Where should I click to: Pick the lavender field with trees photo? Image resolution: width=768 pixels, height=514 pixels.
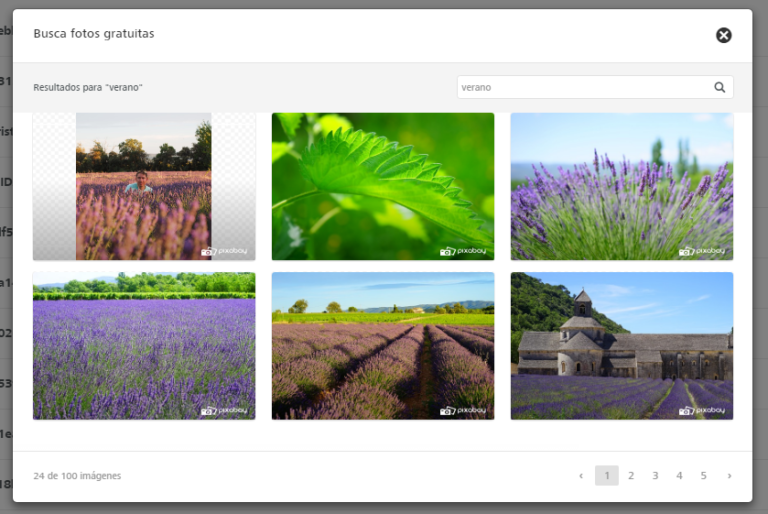point(143,345)
